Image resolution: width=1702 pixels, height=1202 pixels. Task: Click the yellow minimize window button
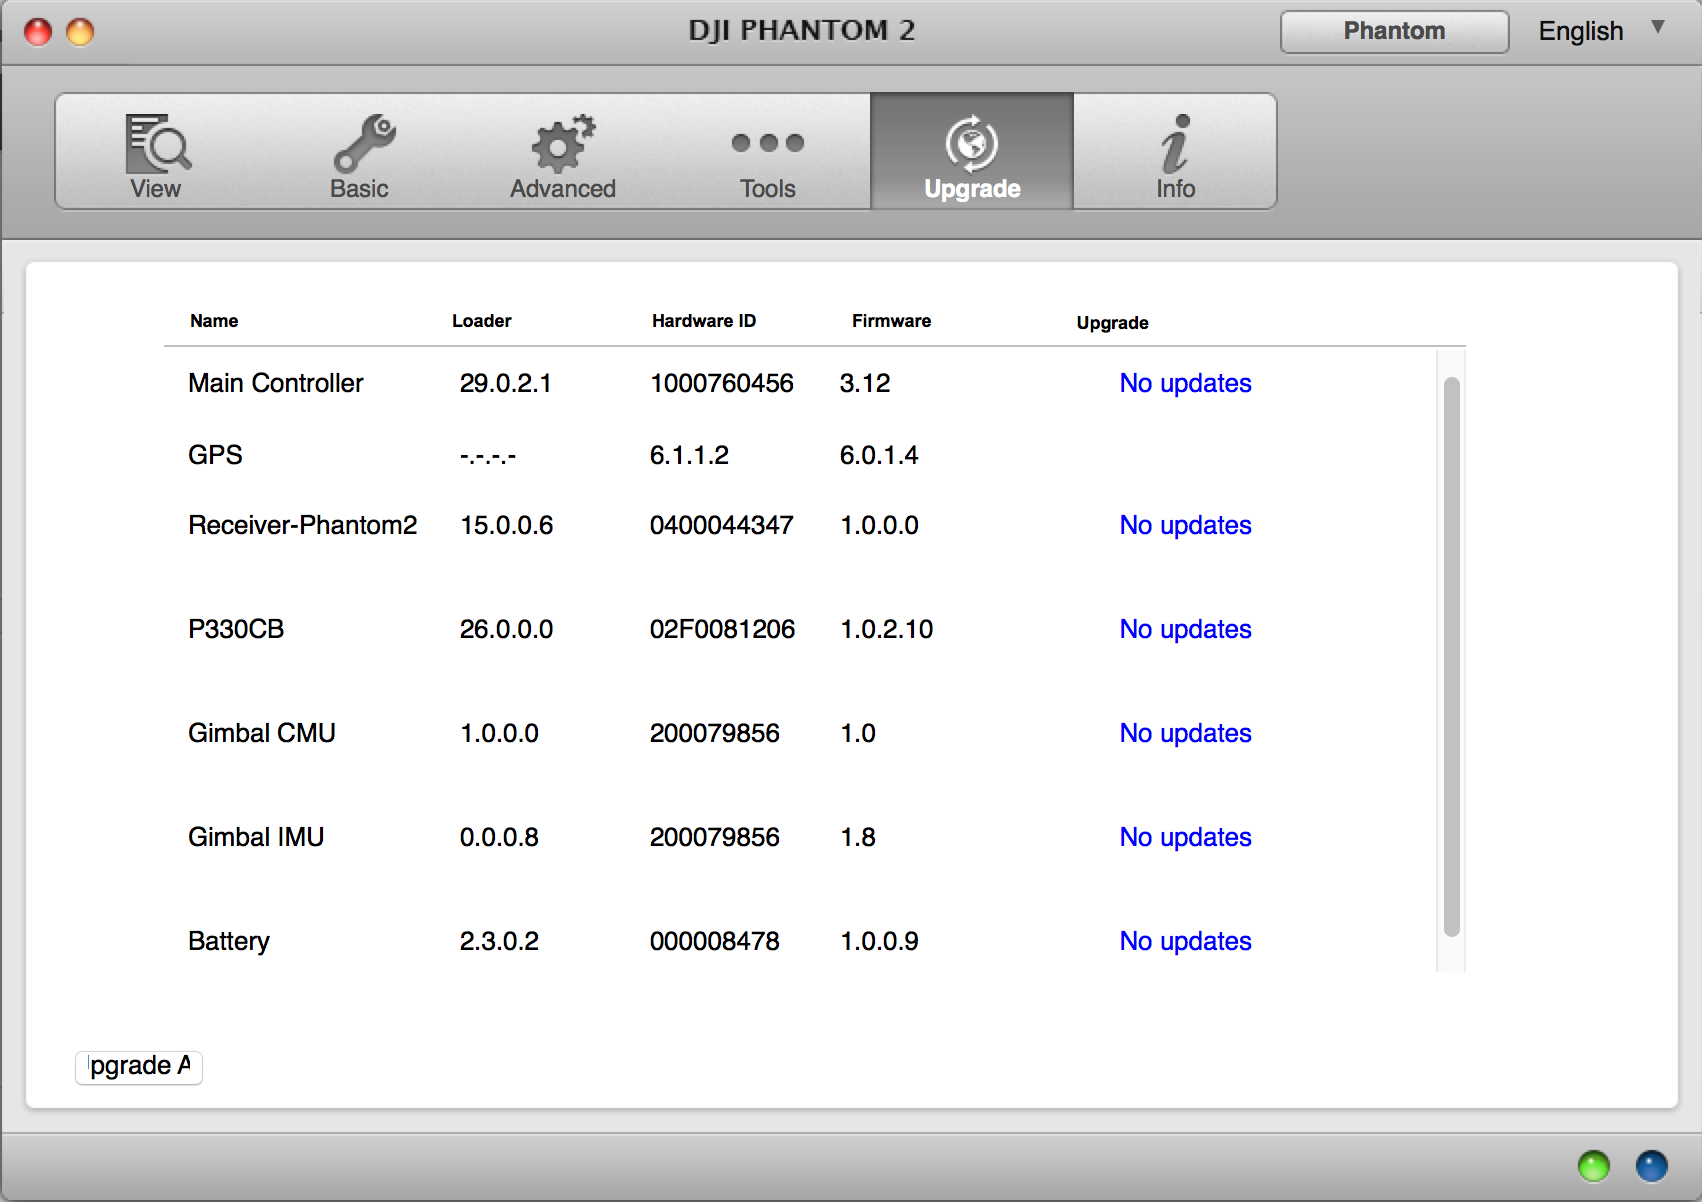80,32
